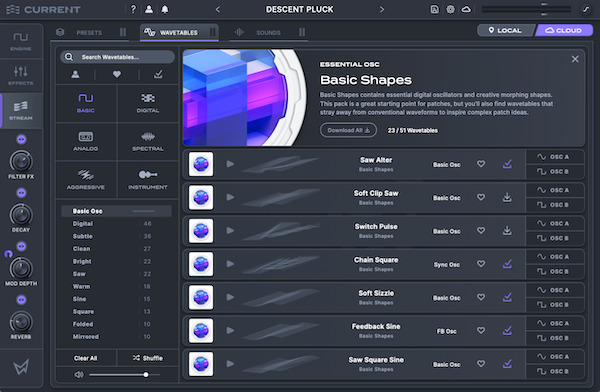
Task: Load Saw Alter into OSC A
Action: click(x=555, y=157)
